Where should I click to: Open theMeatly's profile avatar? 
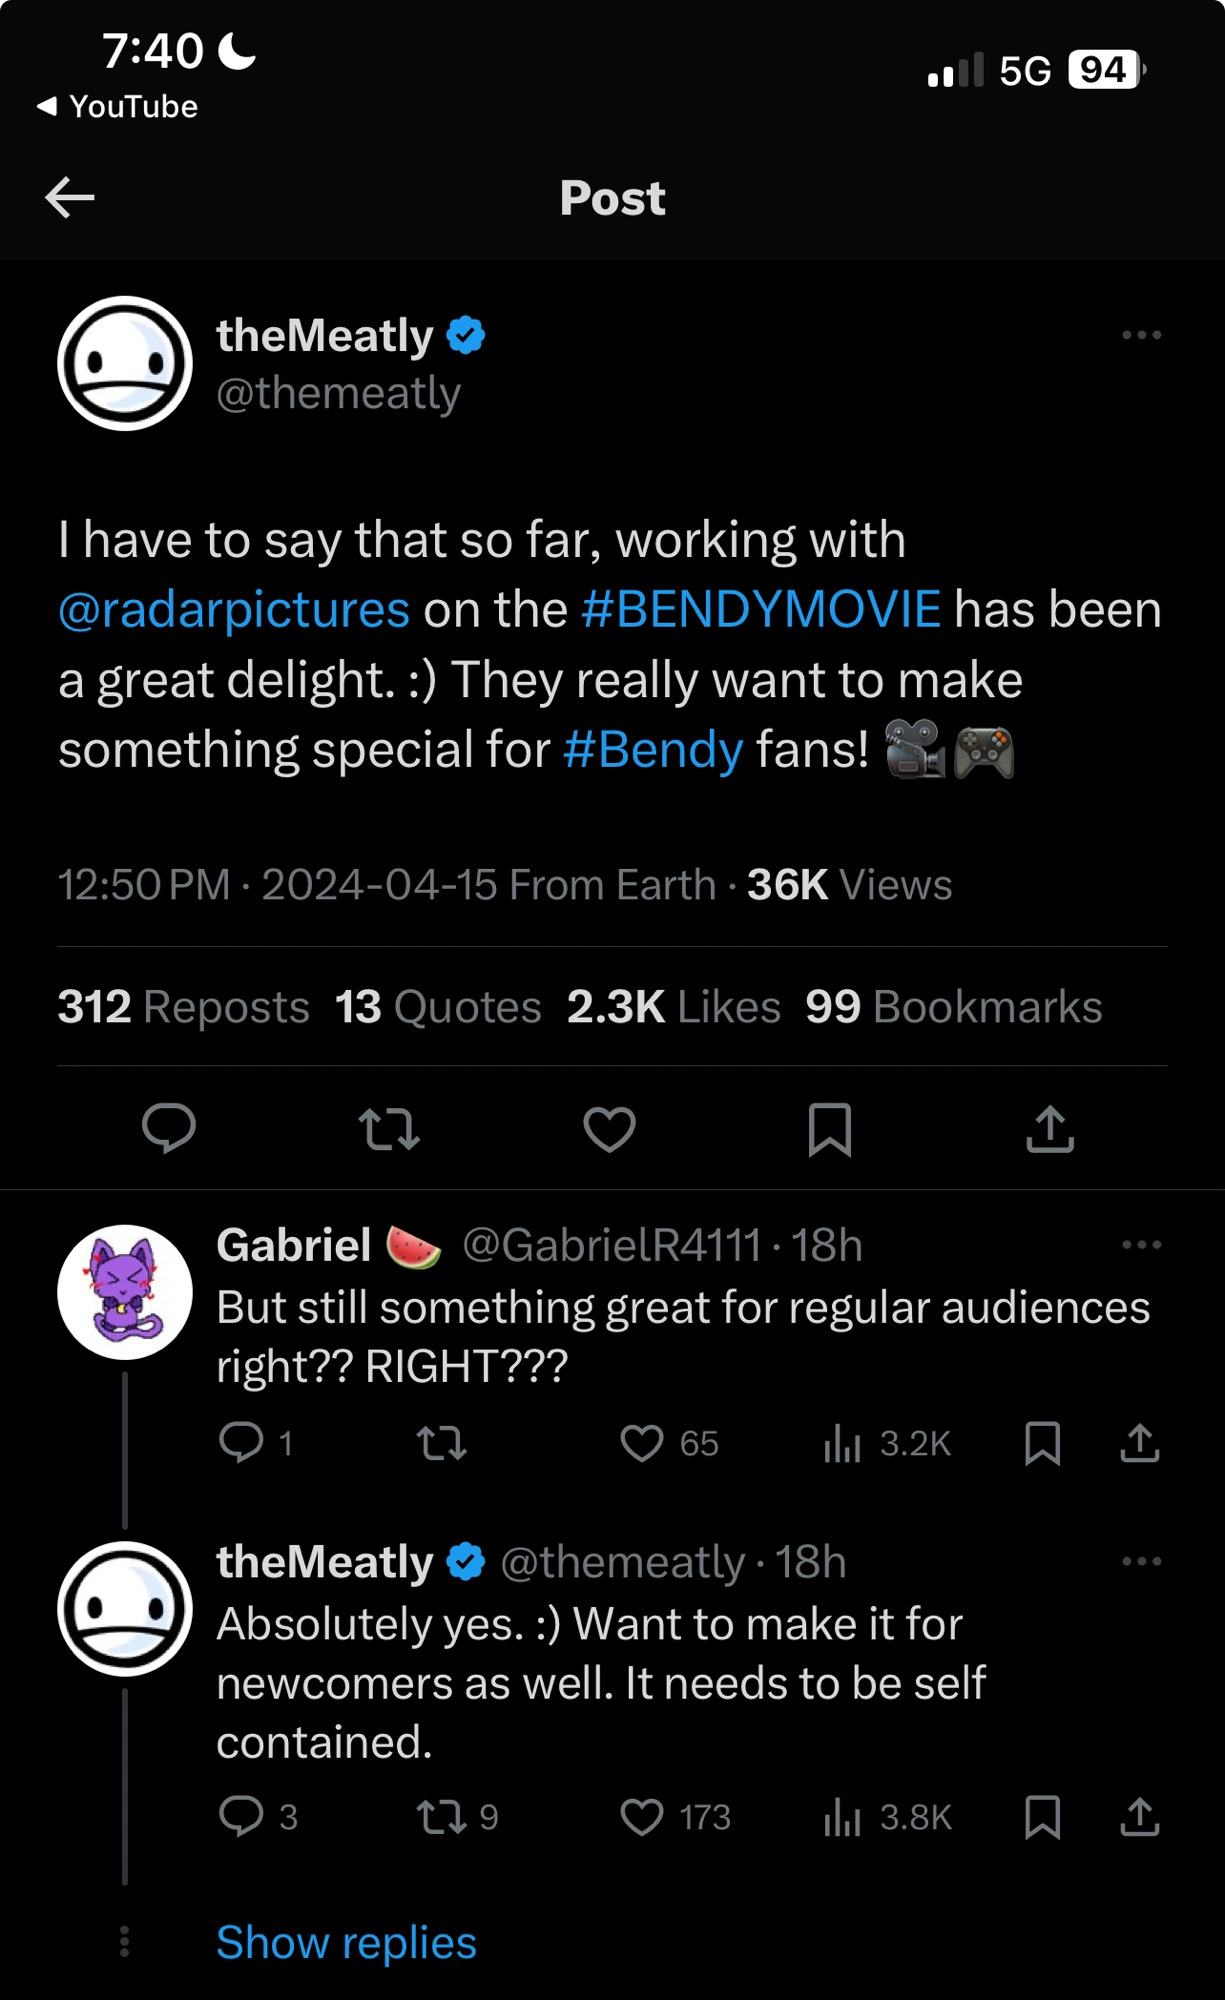(x=125, y=364)
